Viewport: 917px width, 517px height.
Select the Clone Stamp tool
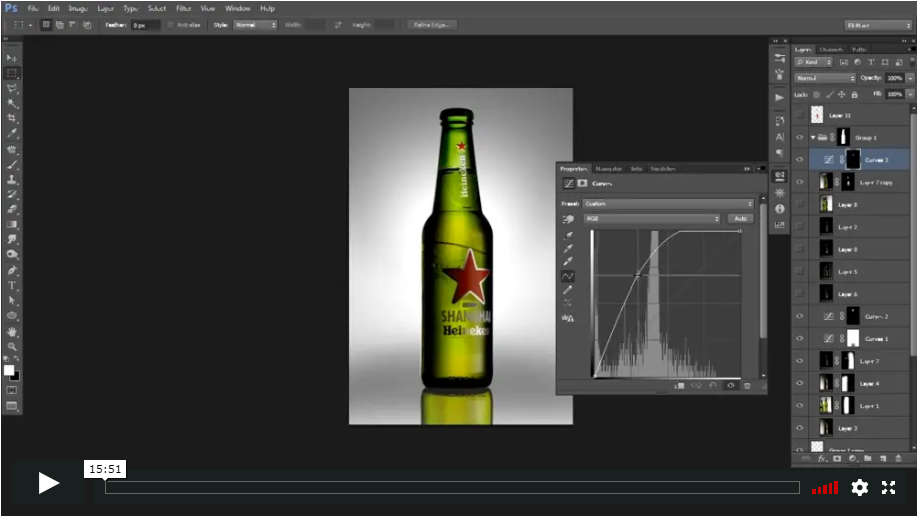(x=12, y=179)
